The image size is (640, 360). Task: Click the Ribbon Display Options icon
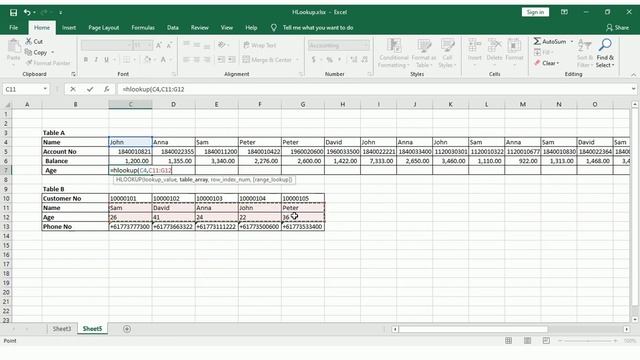pyautogui.click(x=564, y=12)
